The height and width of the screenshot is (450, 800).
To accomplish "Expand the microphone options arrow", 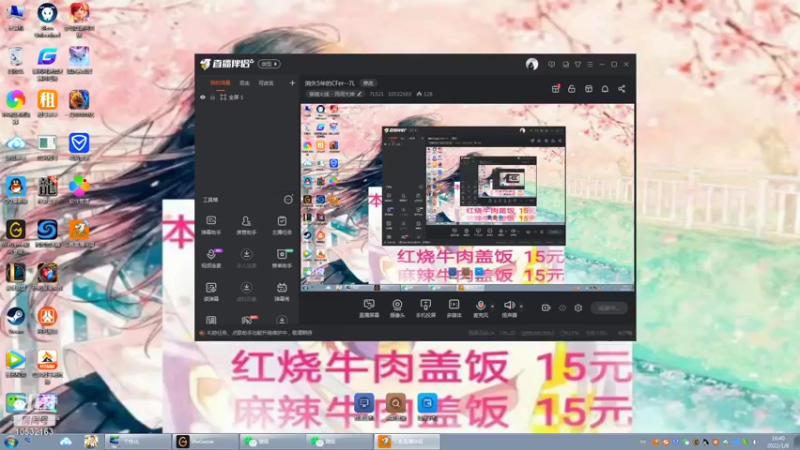I will pos(492,306).
